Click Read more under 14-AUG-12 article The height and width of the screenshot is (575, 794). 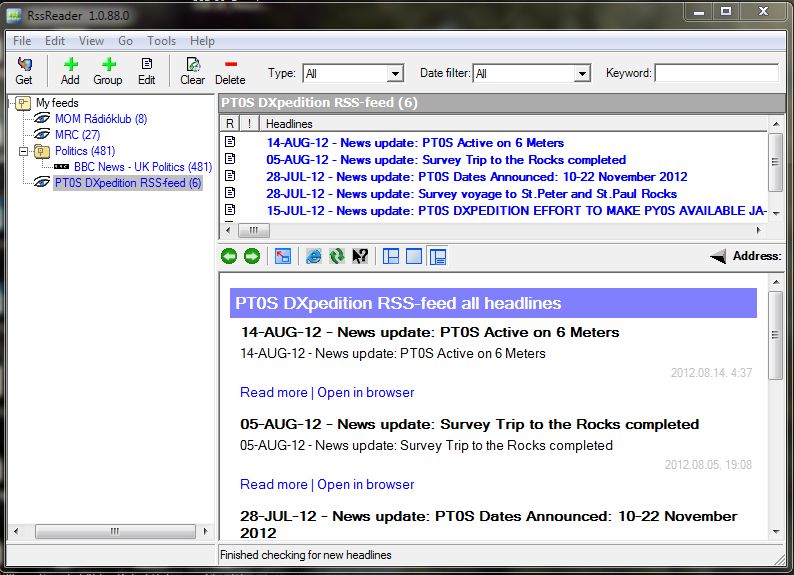click(x=273, y=392)
